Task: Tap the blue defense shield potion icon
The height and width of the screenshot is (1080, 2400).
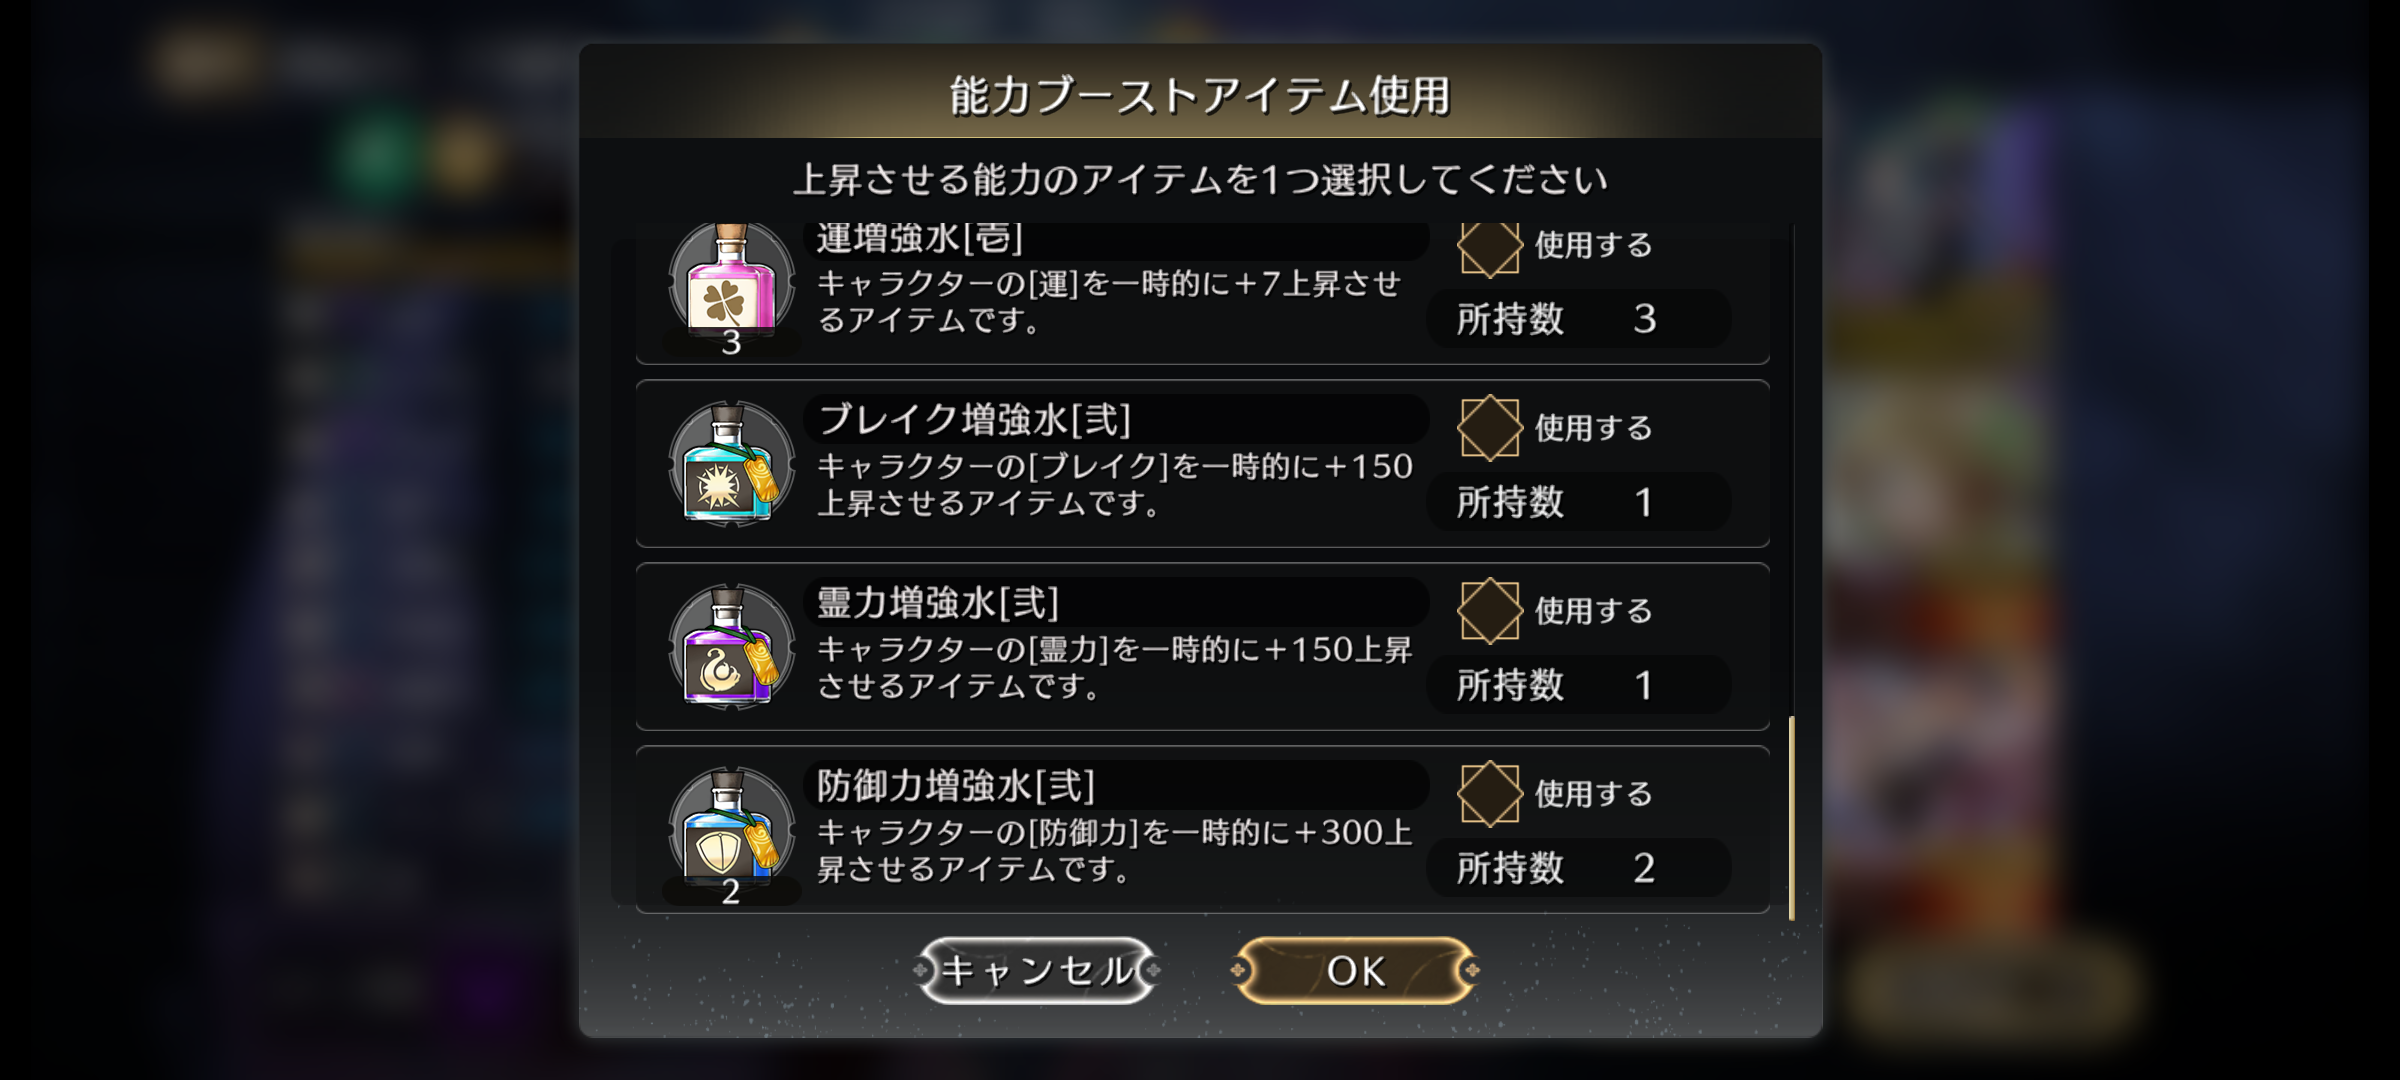Action: [x=731, y=830]
